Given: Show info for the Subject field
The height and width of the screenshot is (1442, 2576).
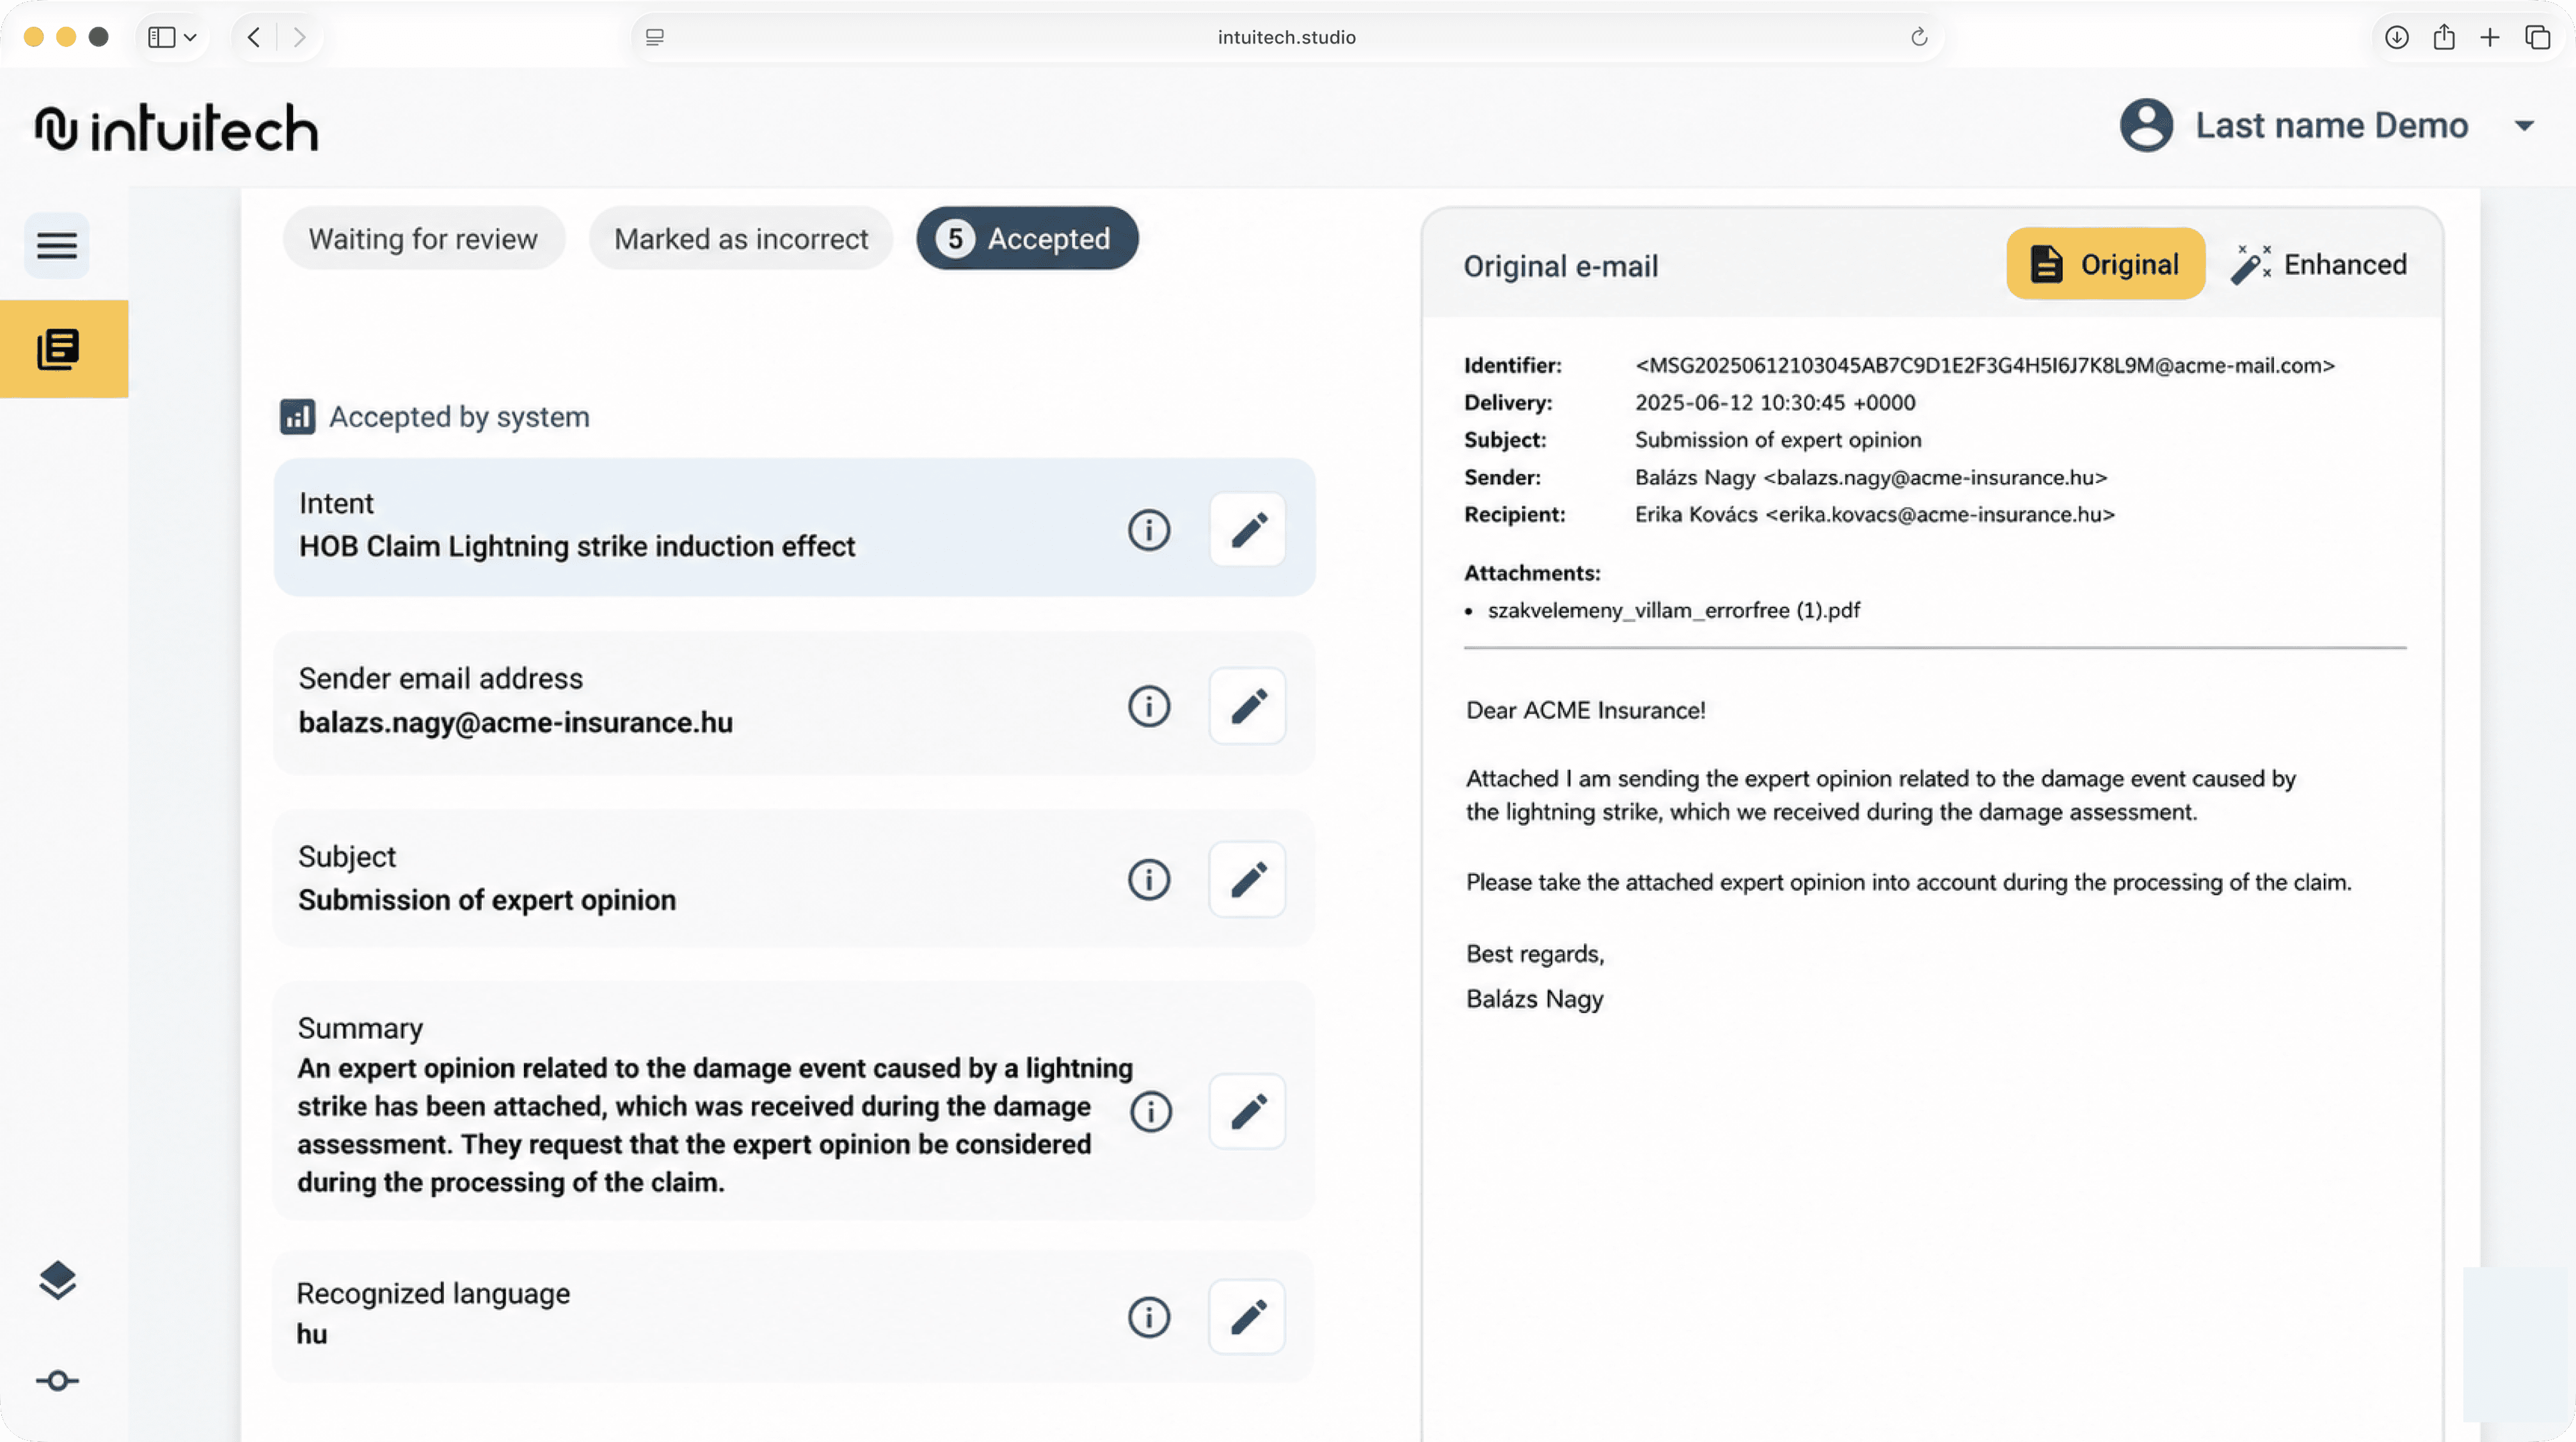Looking at the screenshot, I should coord(1149,880).
